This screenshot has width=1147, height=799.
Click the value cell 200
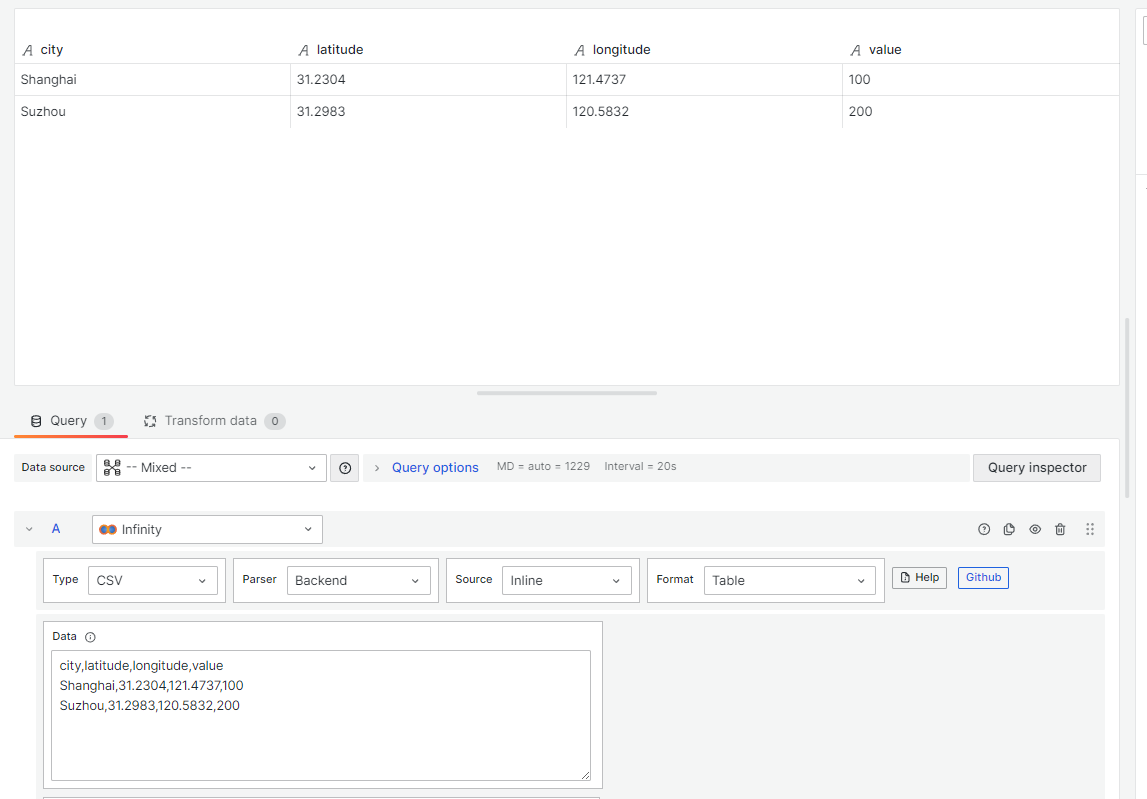(x=981, y=112)
